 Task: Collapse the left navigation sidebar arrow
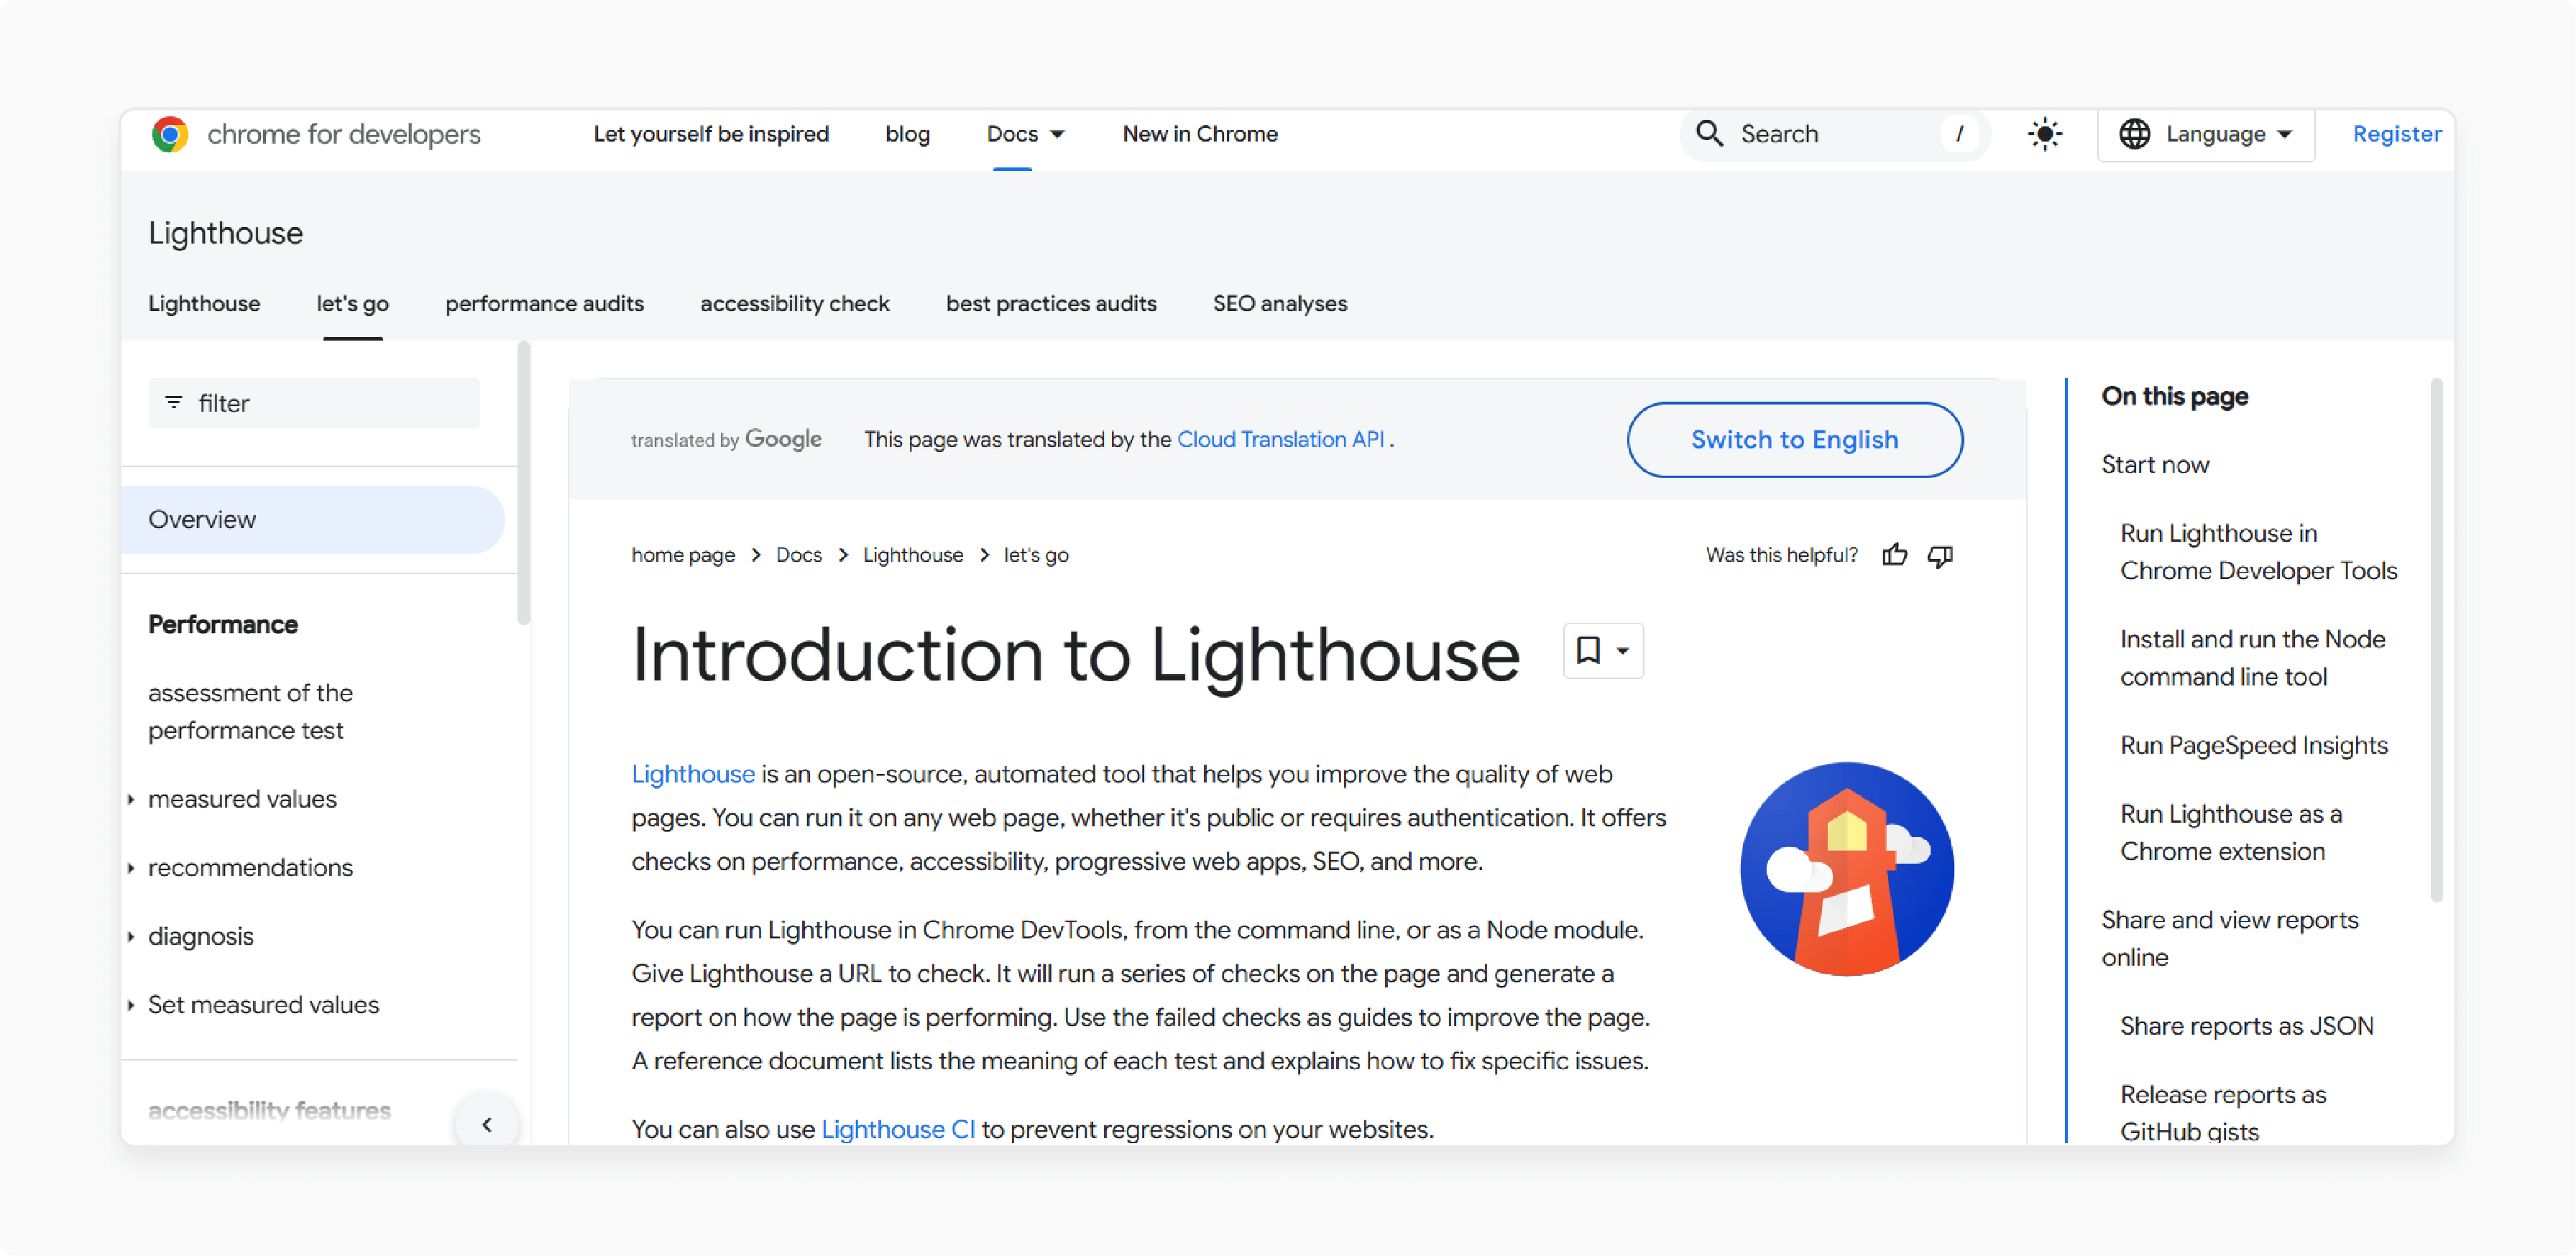(487, 1124)
